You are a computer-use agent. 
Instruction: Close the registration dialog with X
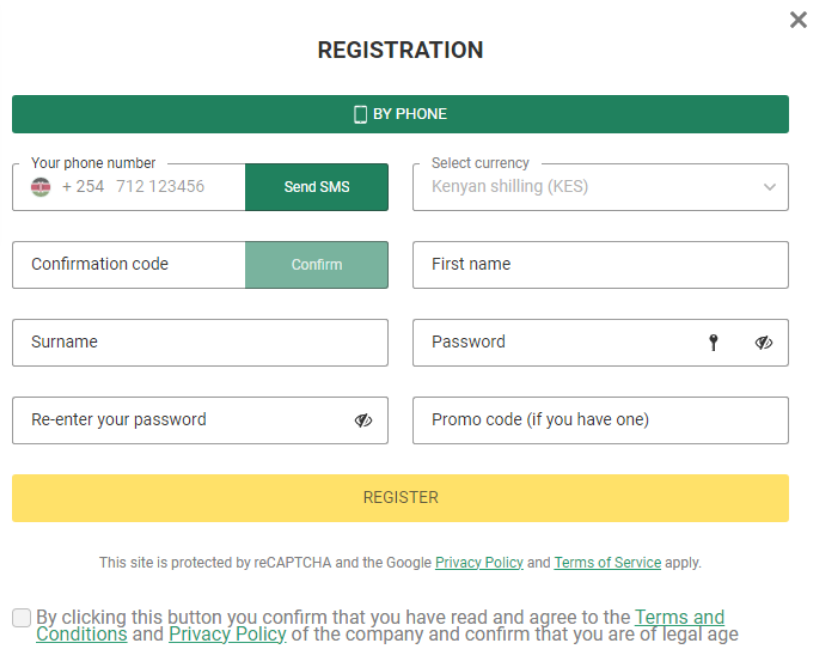coord(798,20)
